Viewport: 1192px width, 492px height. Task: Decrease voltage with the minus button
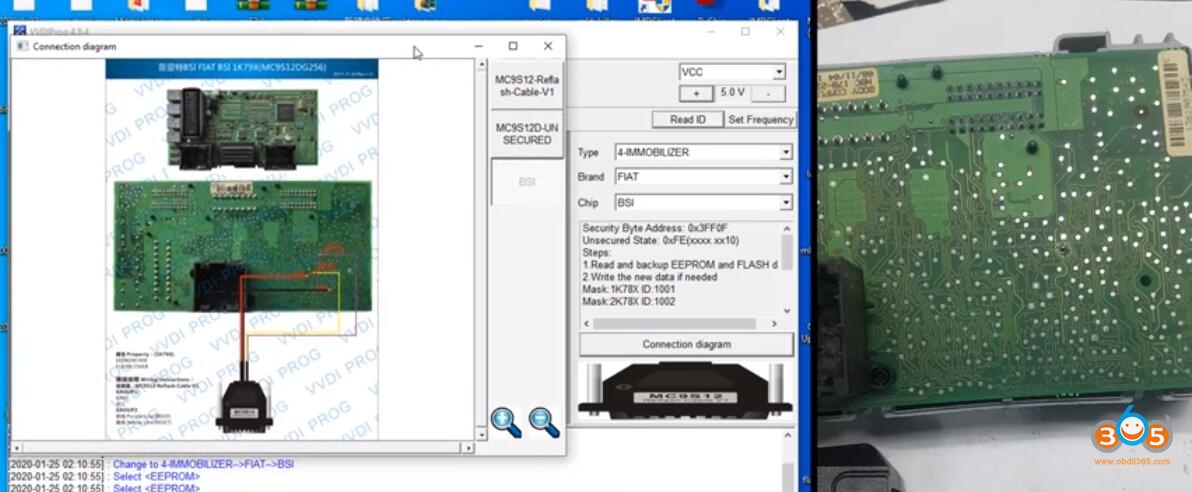tap(768, 94)
